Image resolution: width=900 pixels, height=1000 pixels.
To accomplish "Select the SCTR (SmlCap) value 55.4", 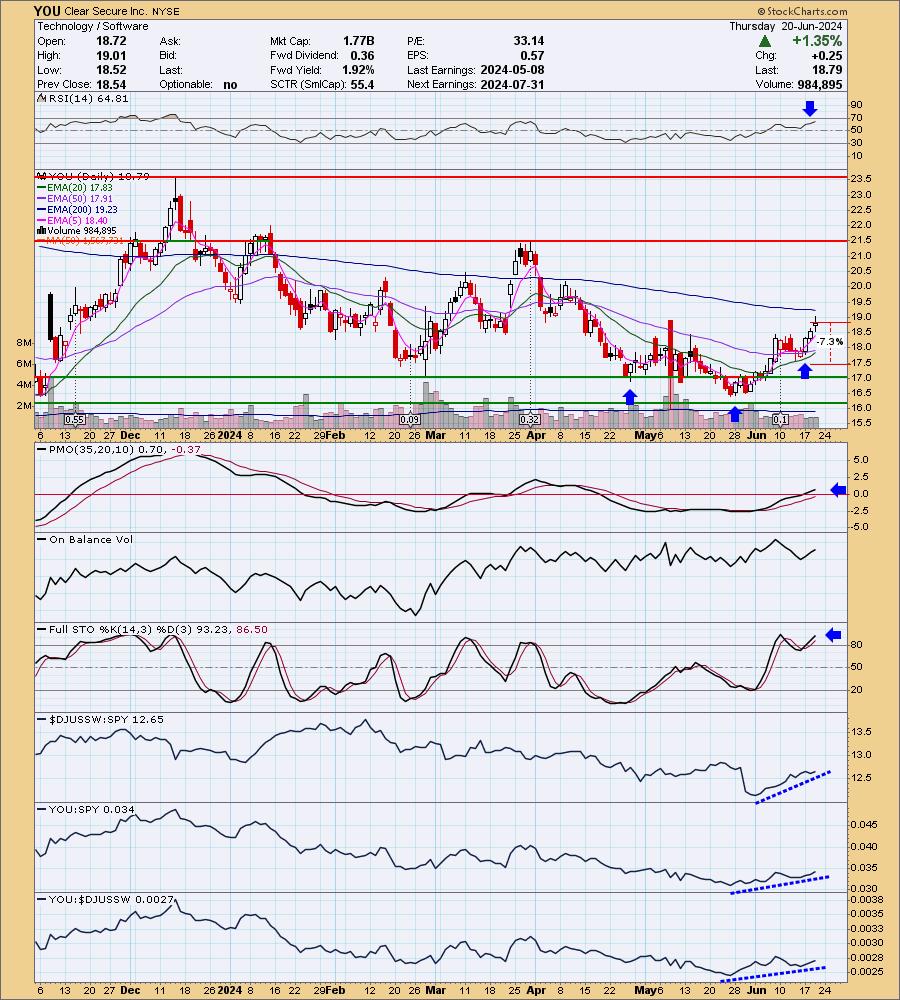I will (x=362, y=85).
